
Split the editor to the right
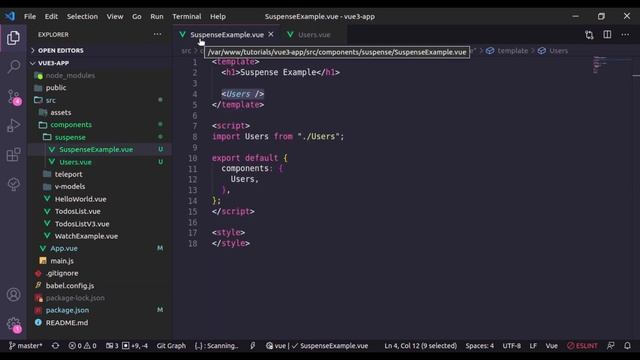click(607, 35)
